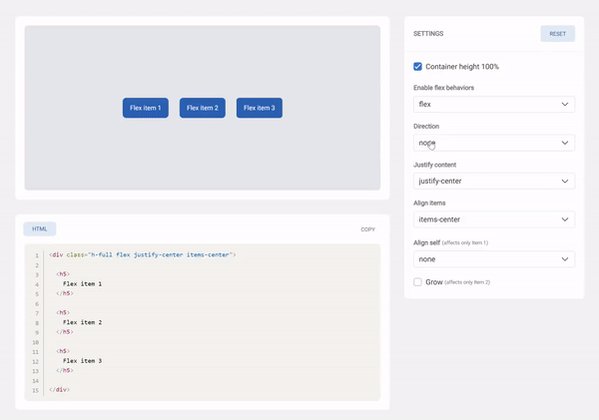Screen dimensions: 599x420
Task: Click line number 1 in code gutter
Action: pos(37,255)
